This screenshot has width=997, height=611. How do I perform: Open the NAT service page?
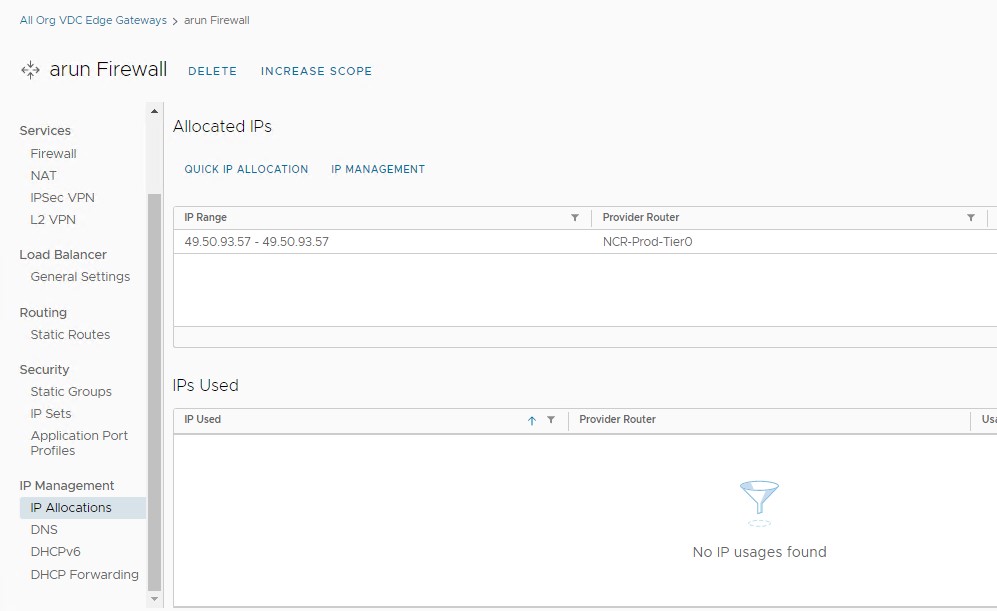44,175
